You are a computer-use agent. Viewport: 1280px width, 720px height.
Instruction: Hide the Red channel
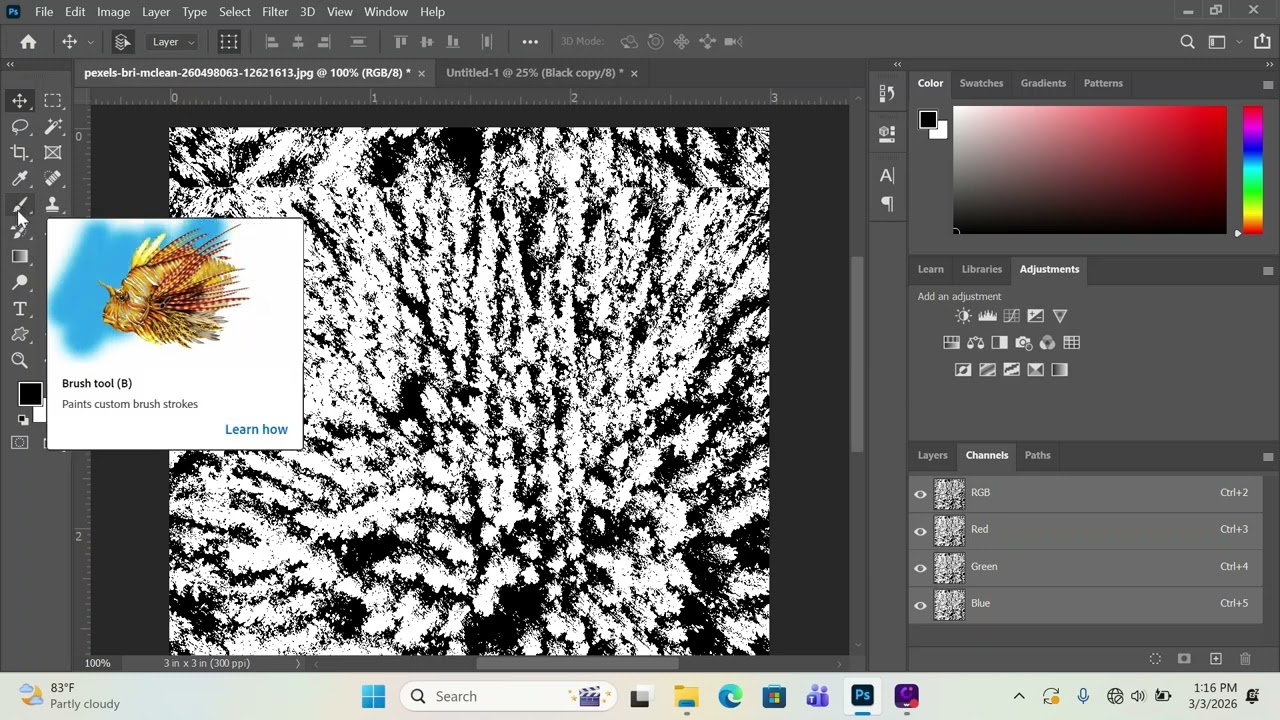920,530
